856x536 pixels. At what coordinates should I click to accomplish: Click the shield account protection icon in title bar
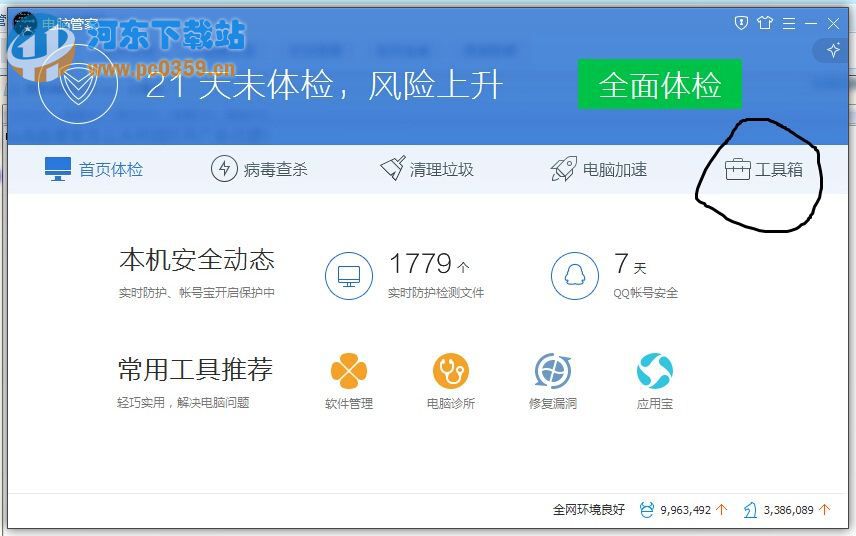coord(741,22)
